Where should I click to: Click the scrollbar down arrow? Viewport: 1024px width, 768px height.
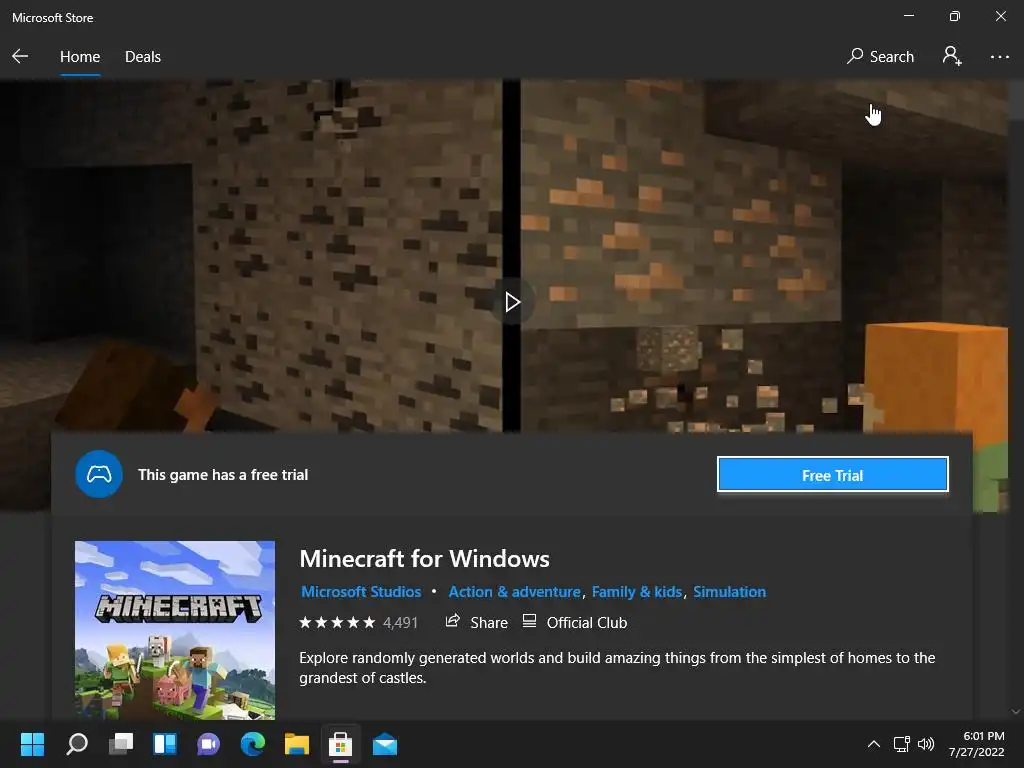1016,711
